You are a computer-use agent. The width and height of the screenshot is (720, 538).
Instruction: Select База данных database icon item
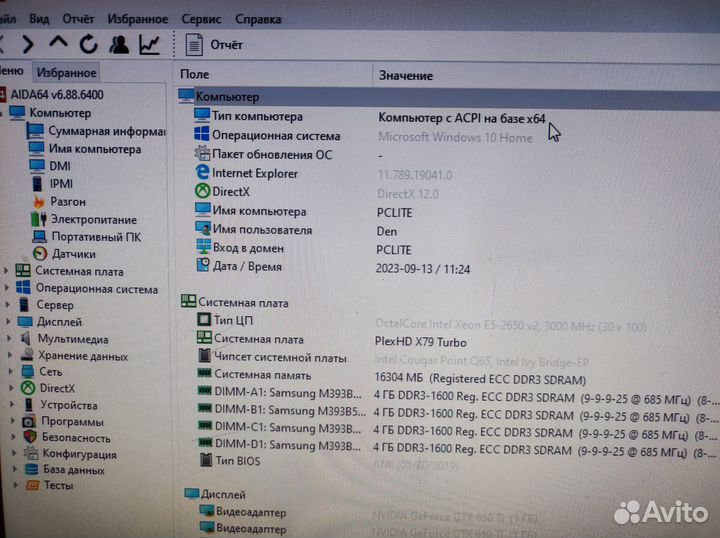click(74, 470)
